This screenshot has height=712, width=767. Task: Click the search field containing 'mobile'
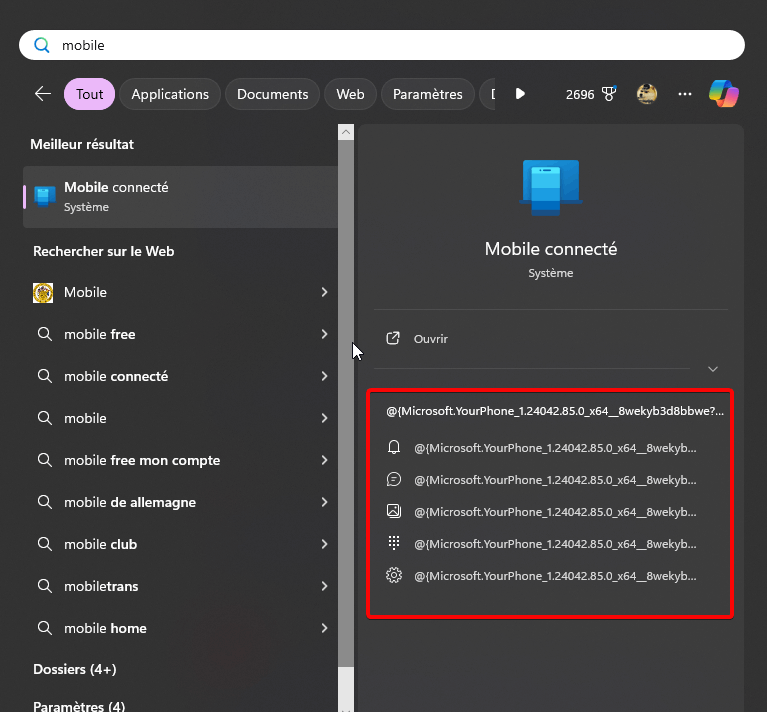382,45
